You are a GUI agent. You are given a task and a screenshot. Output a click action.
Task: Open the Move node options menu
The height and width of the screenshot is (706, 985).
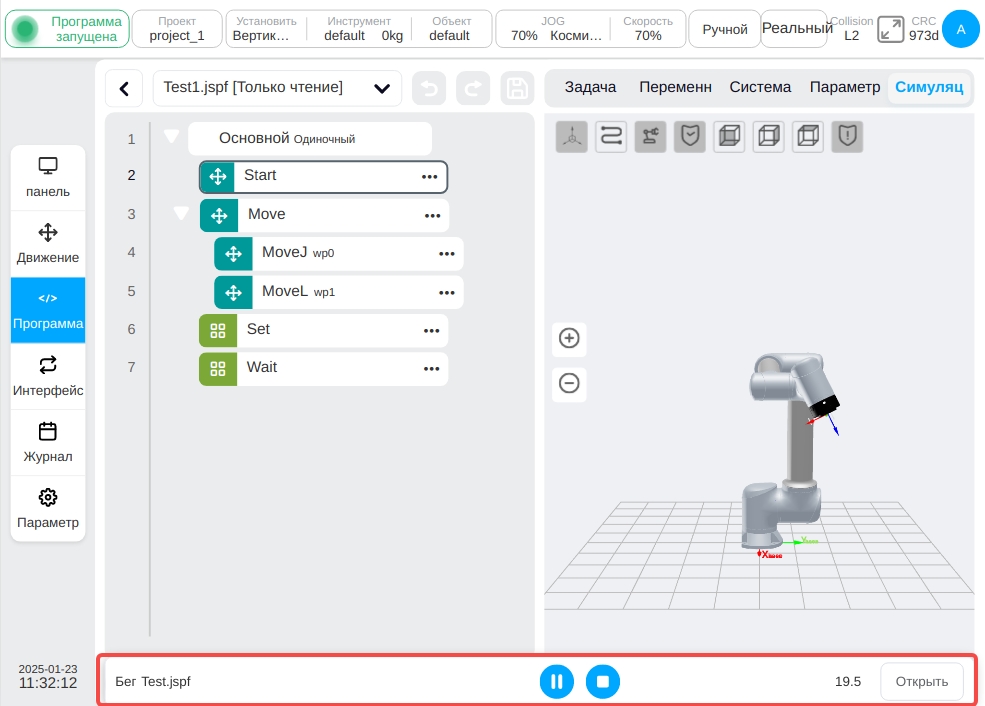(432, 216)
